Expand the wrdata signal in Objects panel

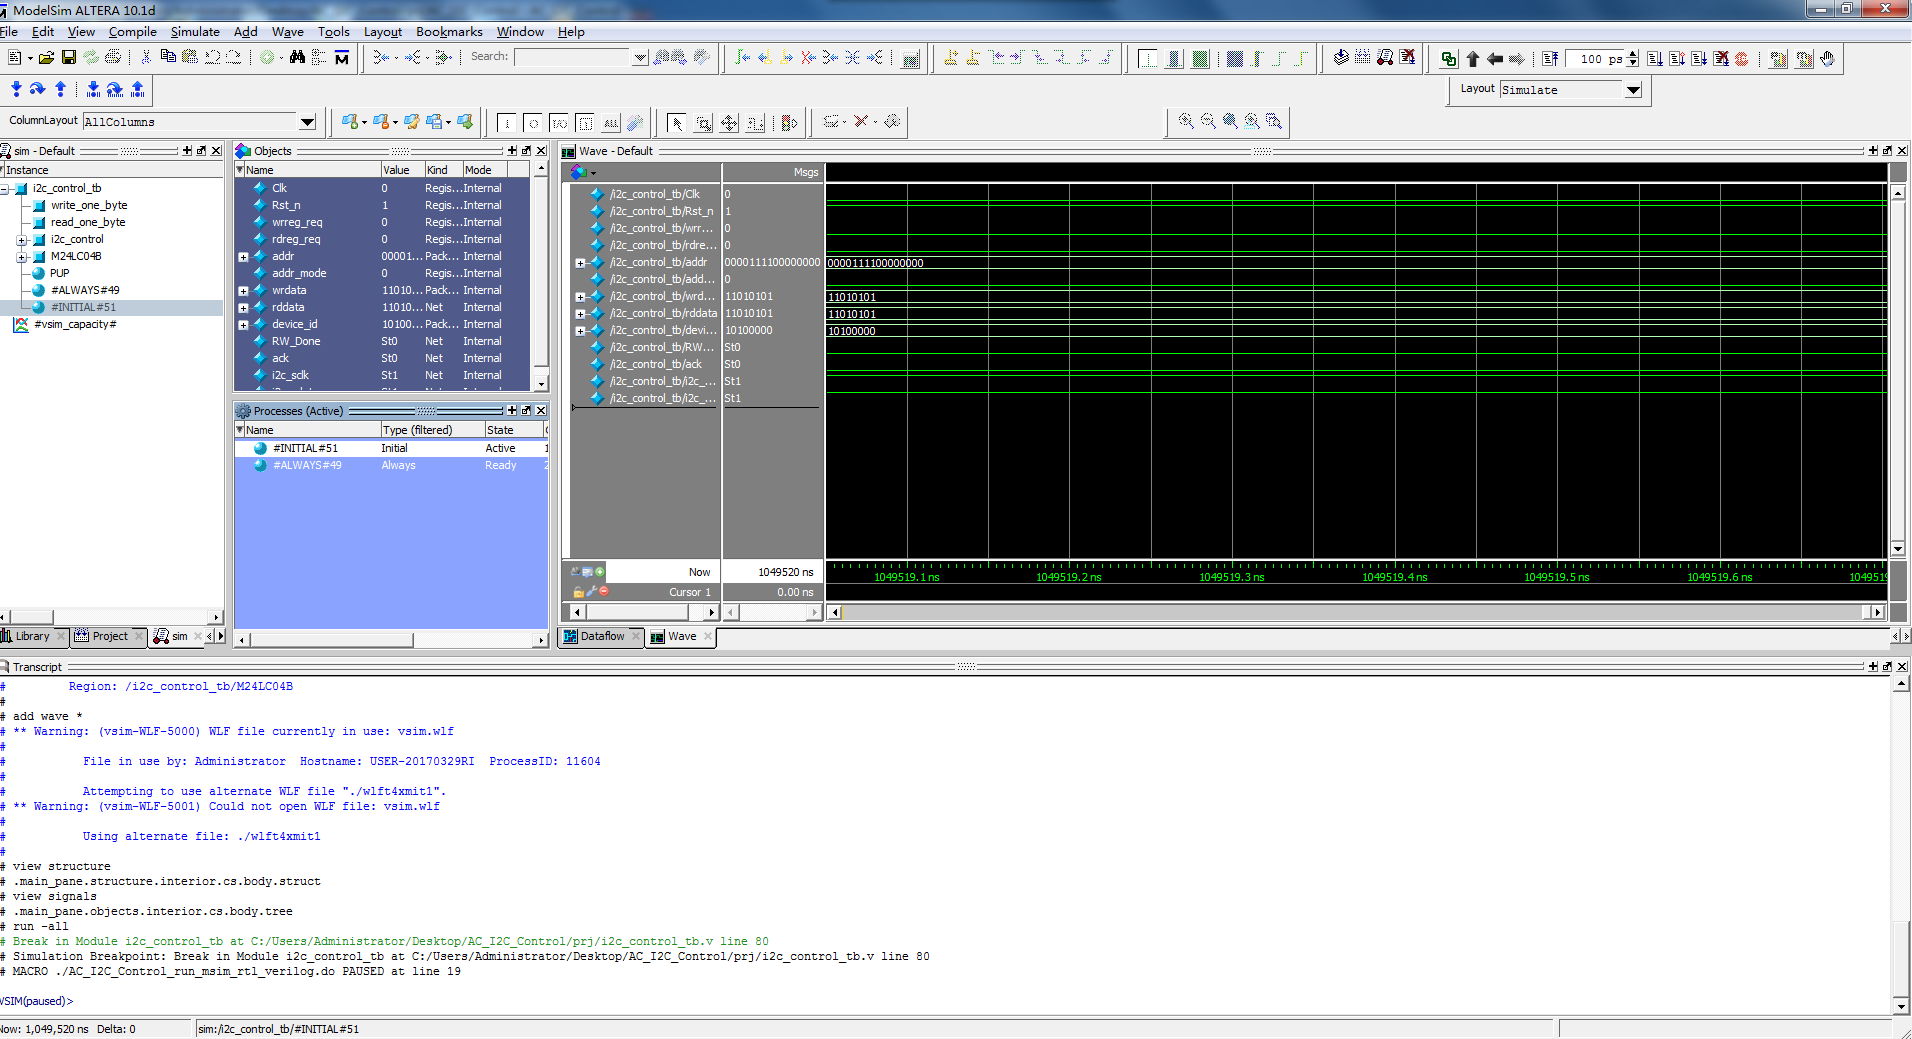pos(243,291)
